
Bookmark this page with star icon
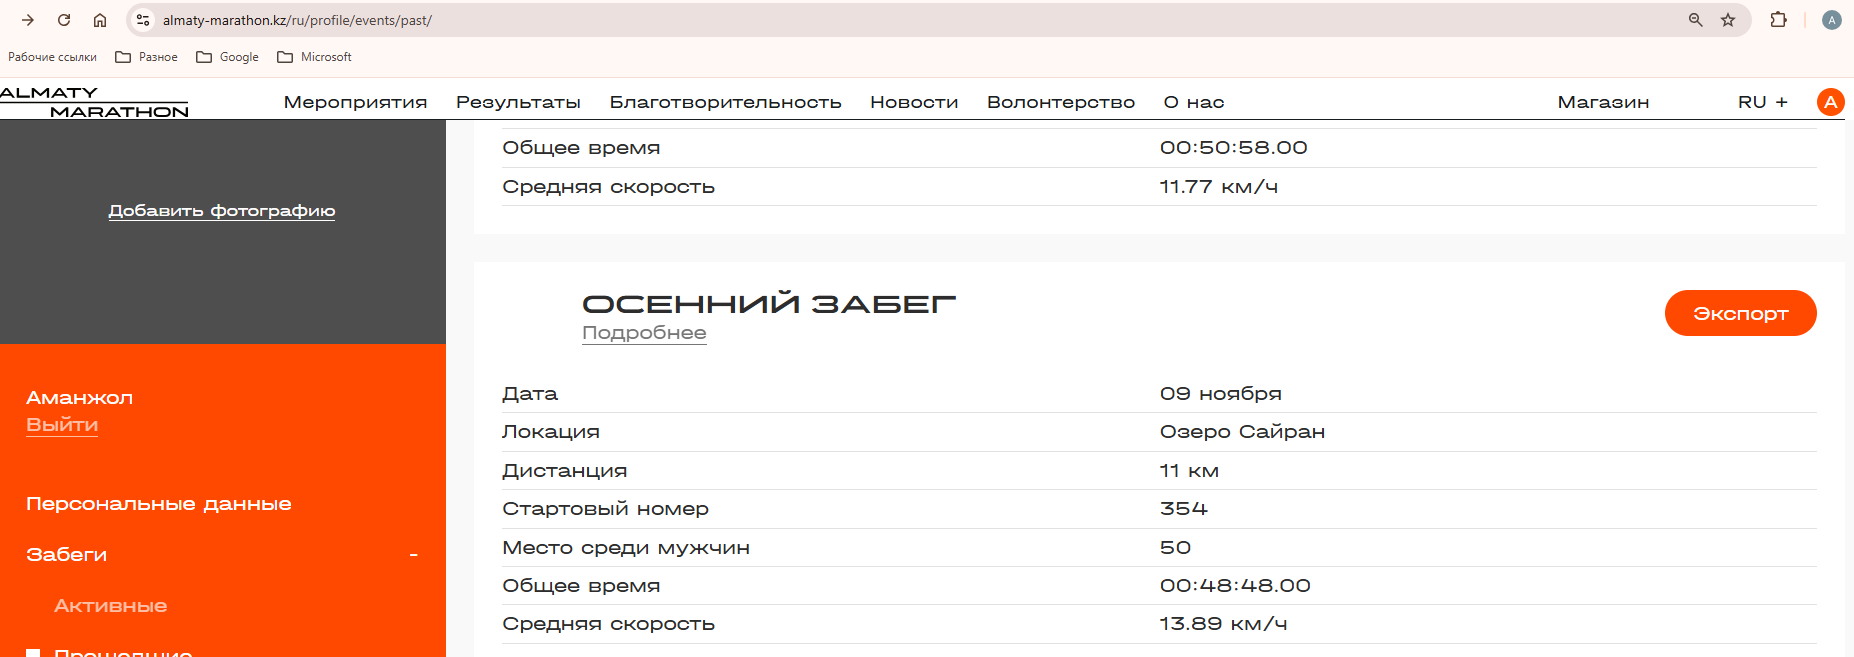(1728, 20)
